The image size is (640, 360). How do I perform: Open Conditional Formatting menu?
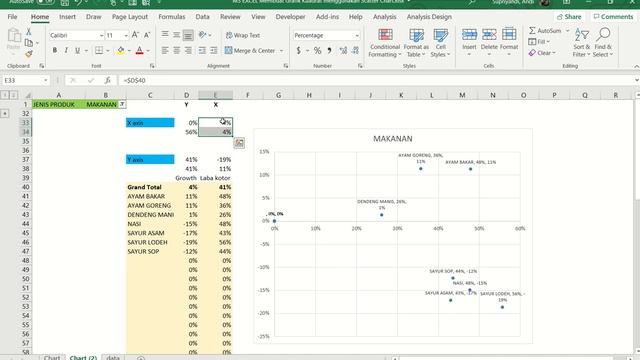coord(385,43)
